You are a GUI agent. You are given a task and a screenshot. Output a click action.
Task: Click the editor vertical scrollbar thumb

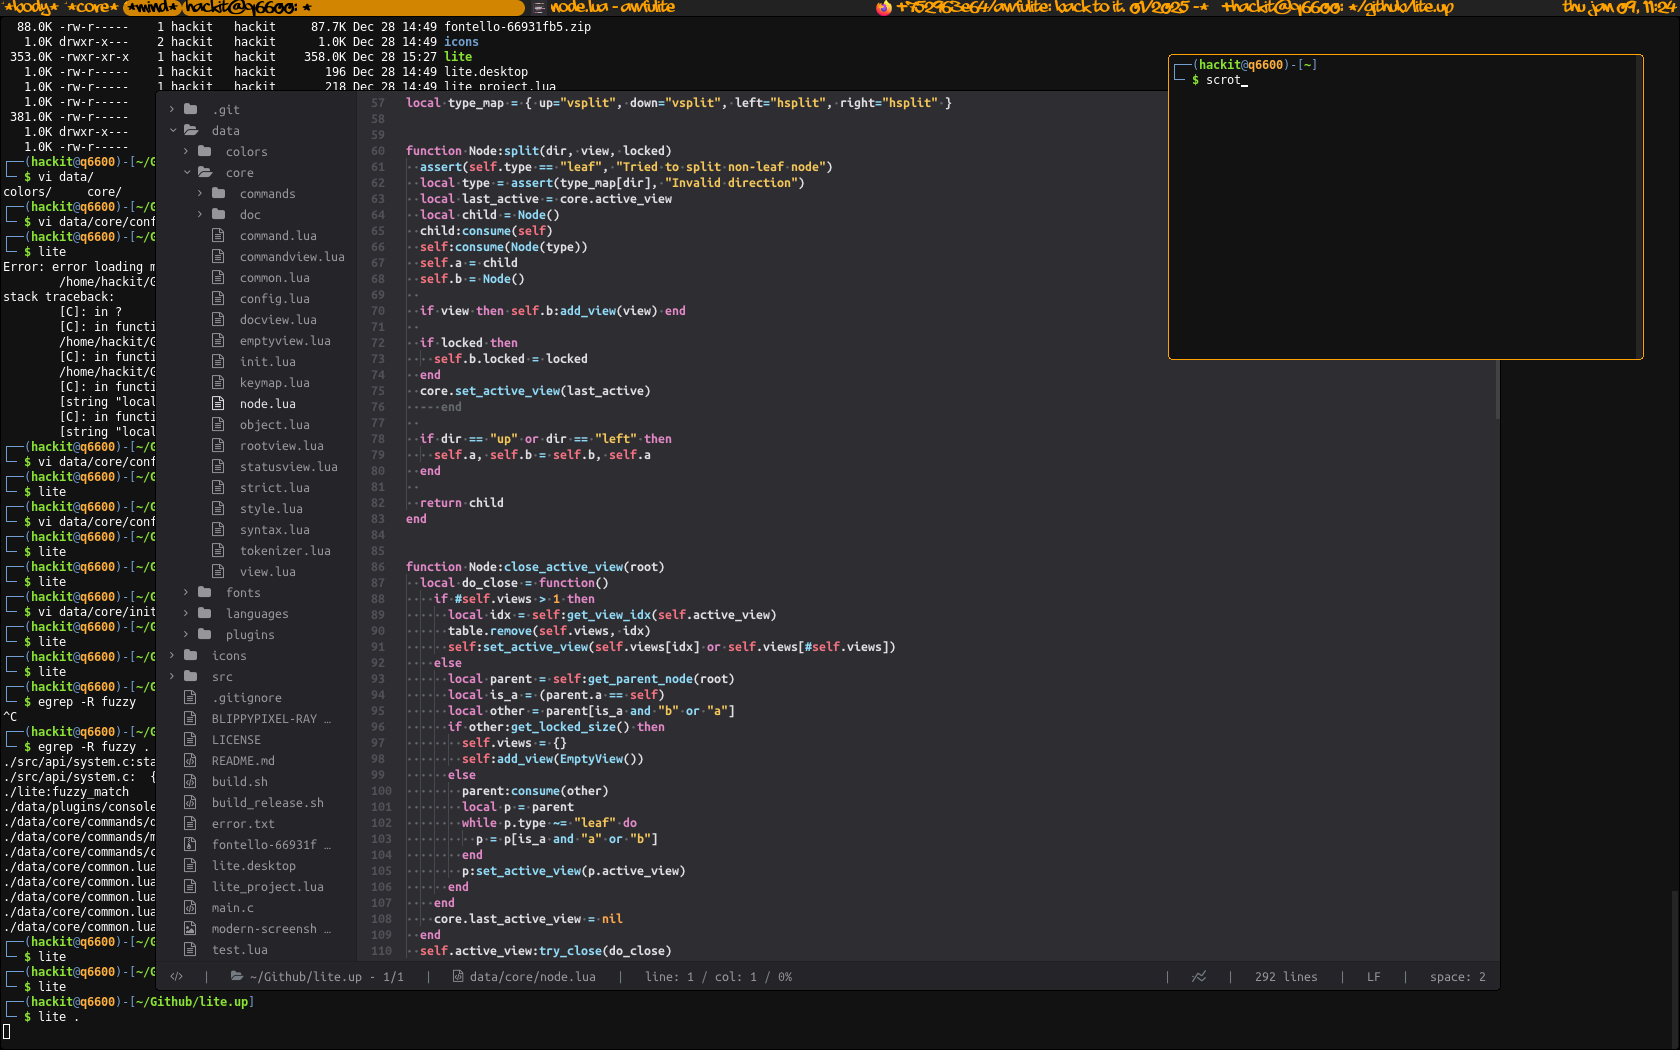(1497, 389)
